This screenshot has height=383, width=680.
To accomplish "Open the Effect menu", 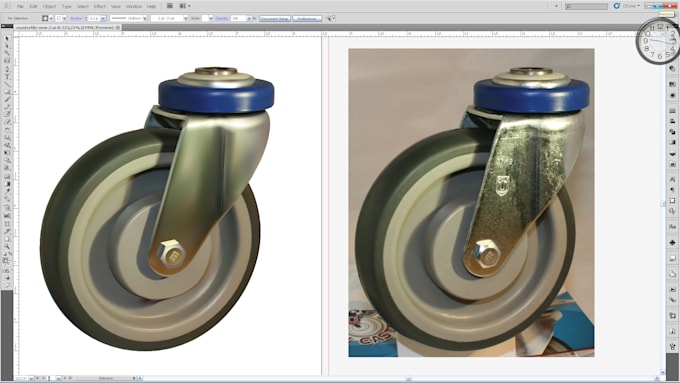I will coord(100,6).
